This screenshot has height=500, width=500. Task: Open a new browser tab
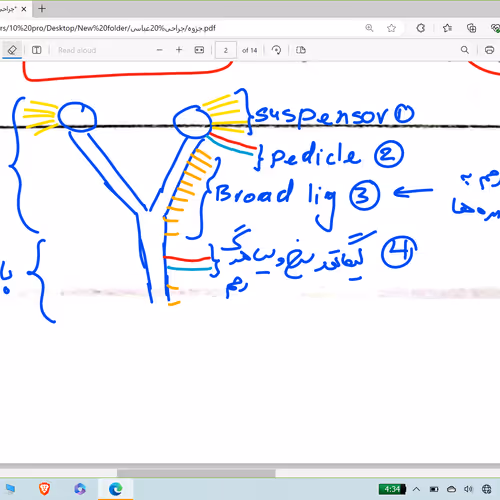coord(42,9)
